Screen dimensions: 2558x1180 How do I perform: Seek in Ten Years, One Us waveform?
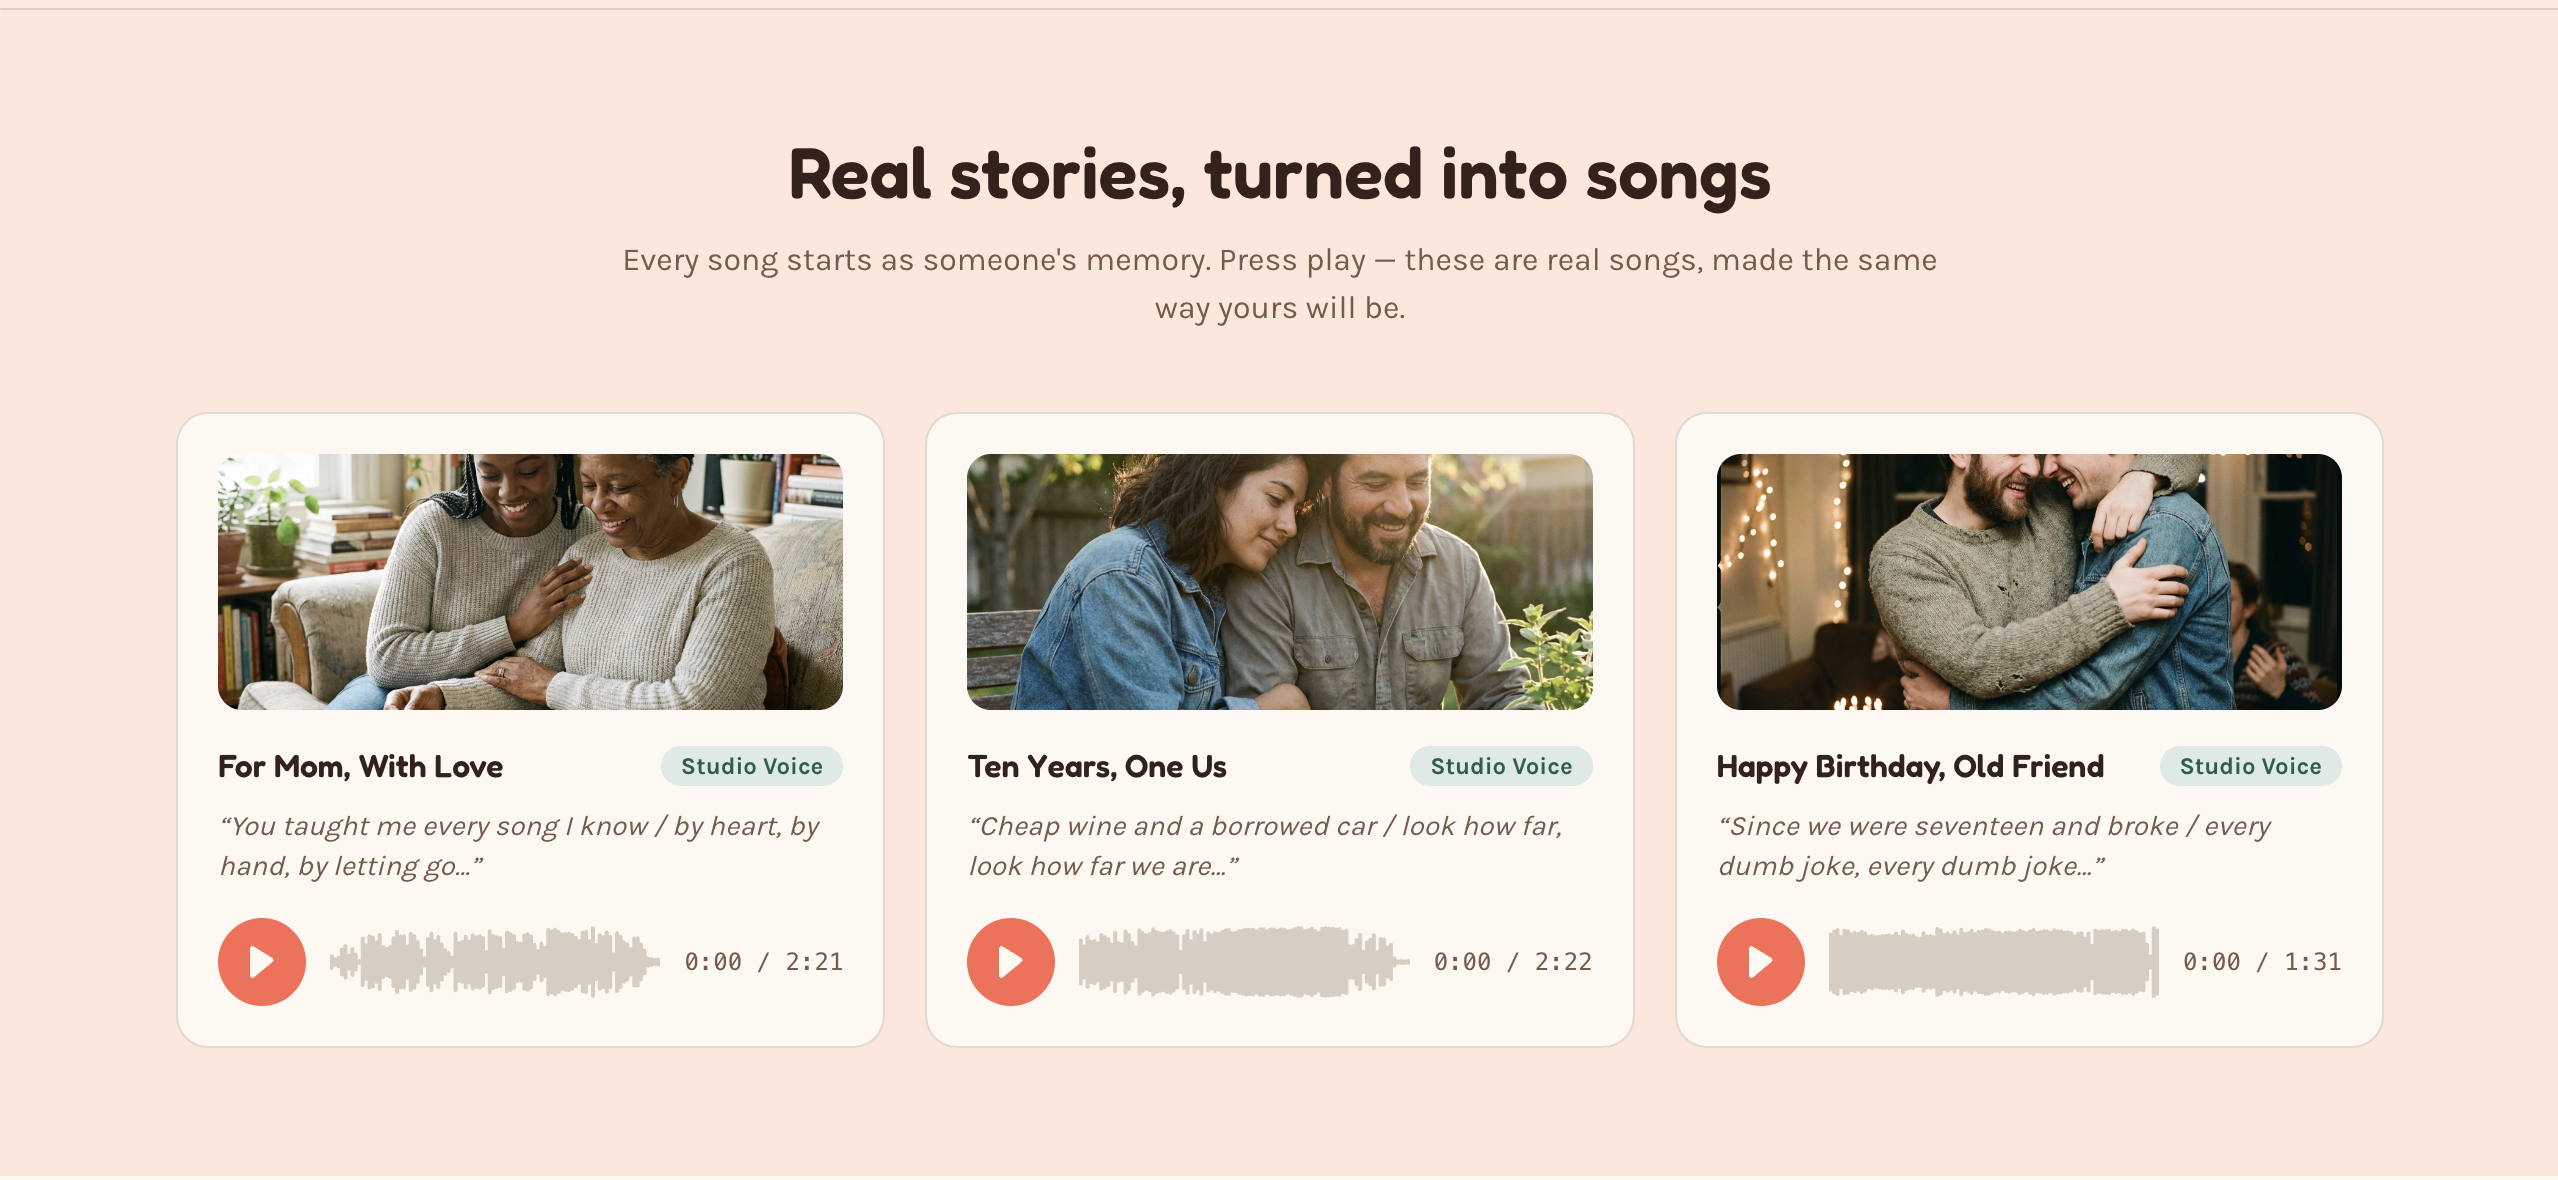pyautogui.click(x=1244, y=961)
